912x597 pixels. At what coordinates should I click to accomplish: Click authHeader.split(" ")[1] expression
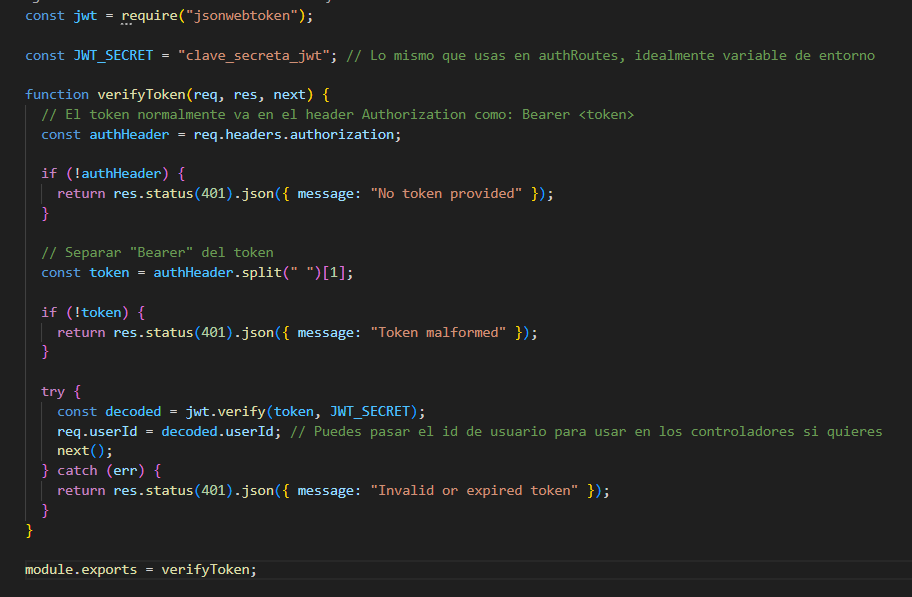click(249, 272)
